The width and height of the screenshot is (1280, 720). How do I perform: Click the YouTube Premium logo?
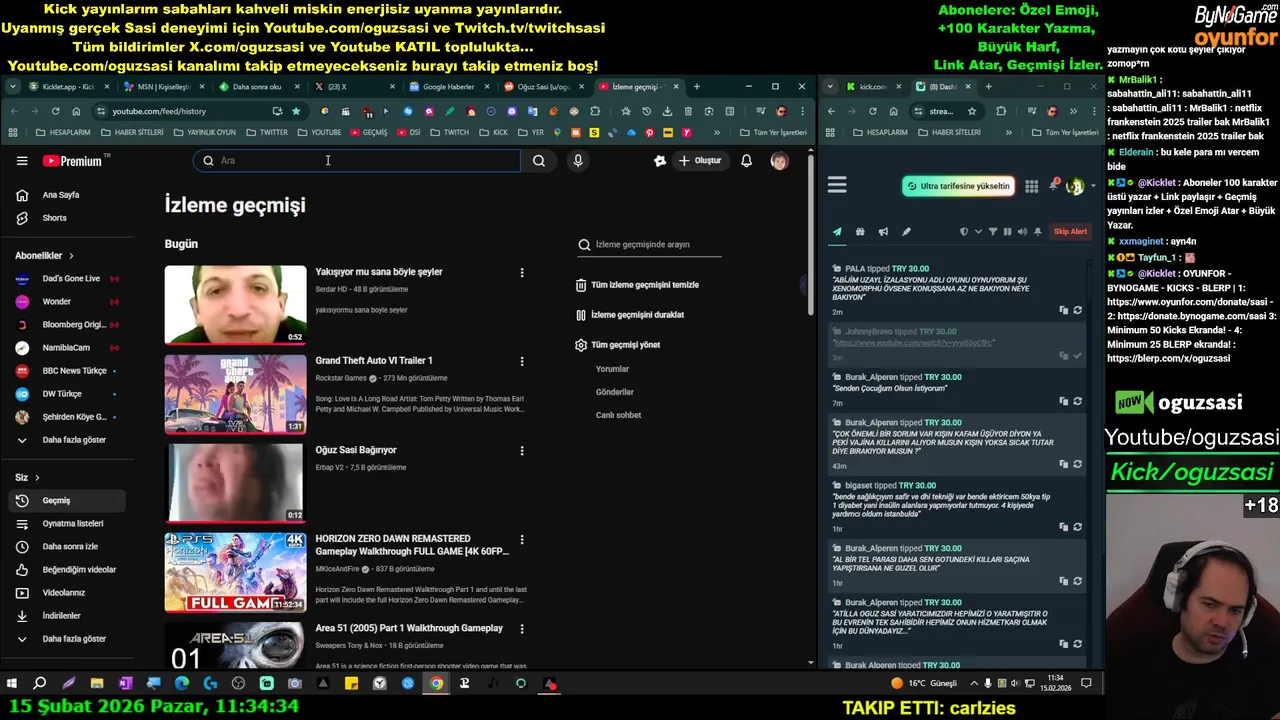tap(73, 161)
